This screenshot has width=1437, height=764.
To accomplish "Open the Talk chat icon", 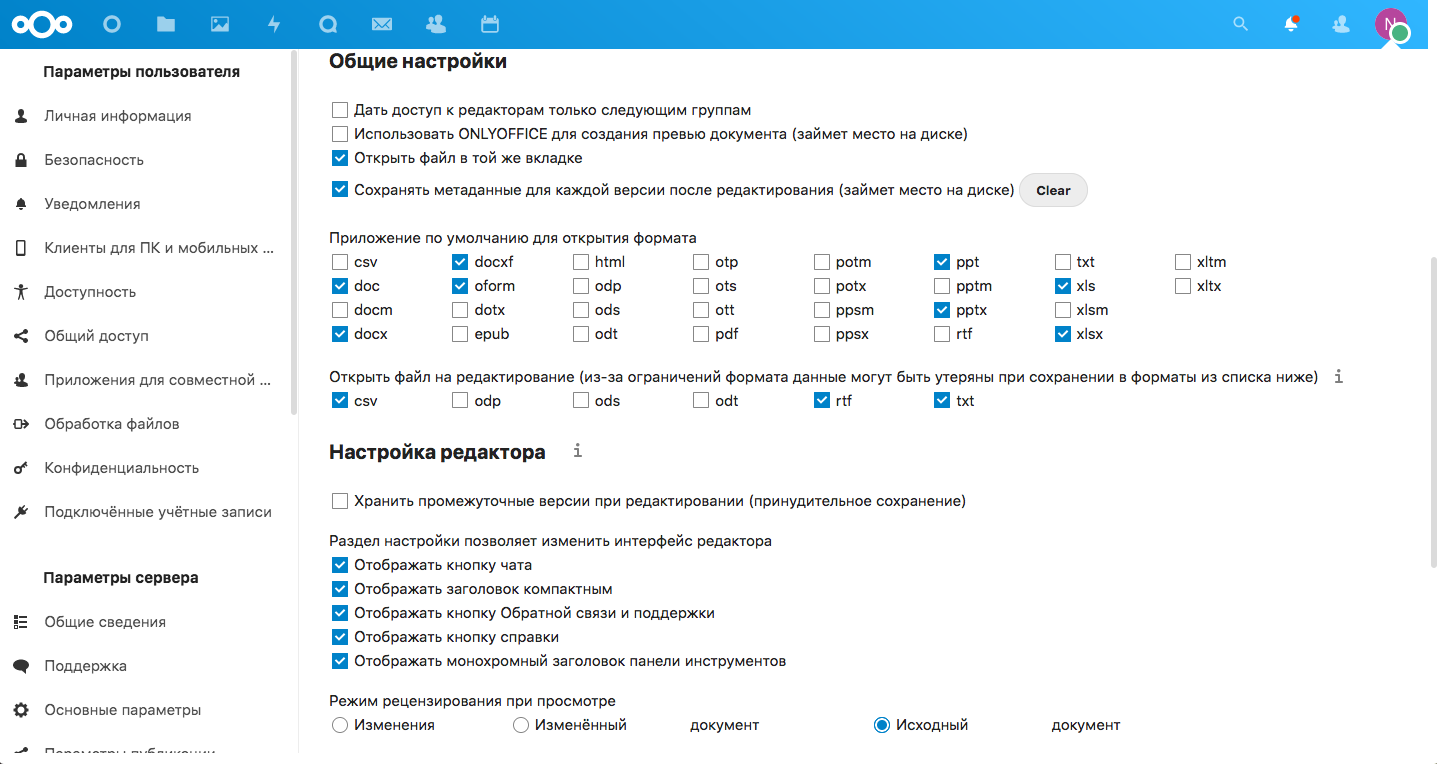I will point(327,24).
